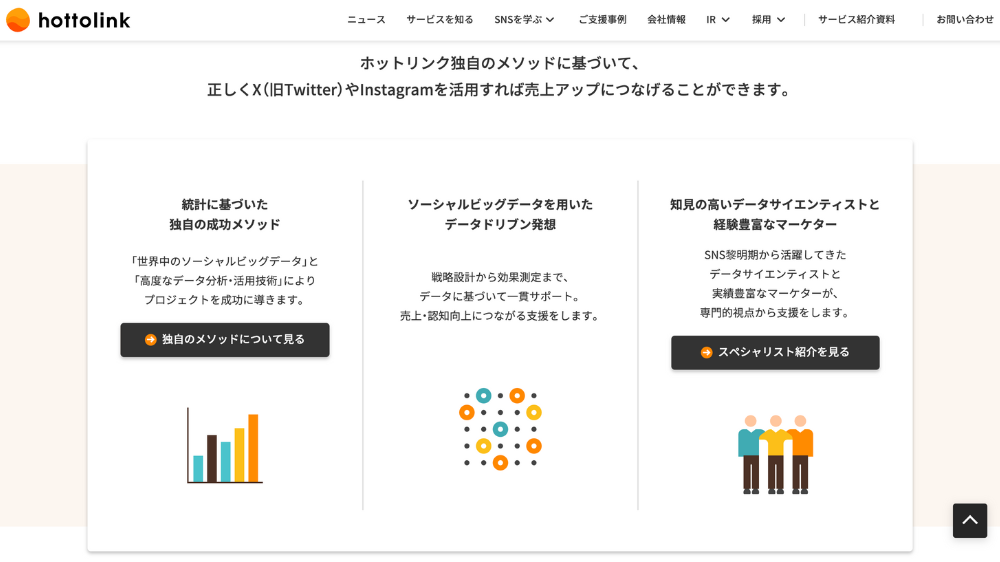Image resolution: width=1000 pixels, height=562 pixels.
Task: Click the orange arrow icon in 独自のメソッド button
Action: click(151, 340)
